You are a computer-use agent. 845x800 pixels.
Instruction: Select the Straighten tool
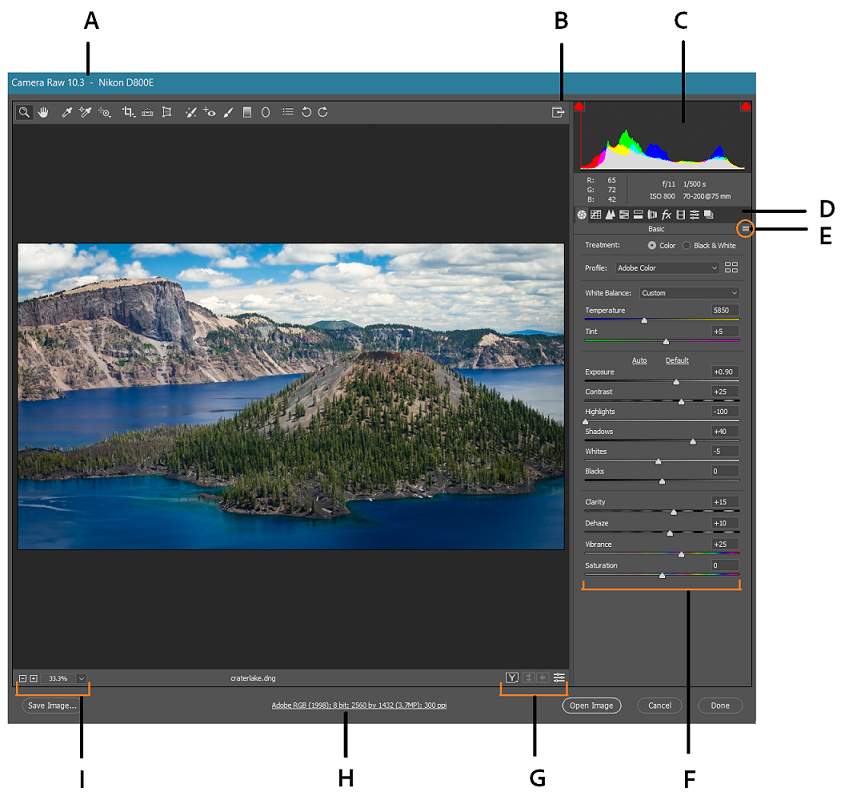(147, 112)
